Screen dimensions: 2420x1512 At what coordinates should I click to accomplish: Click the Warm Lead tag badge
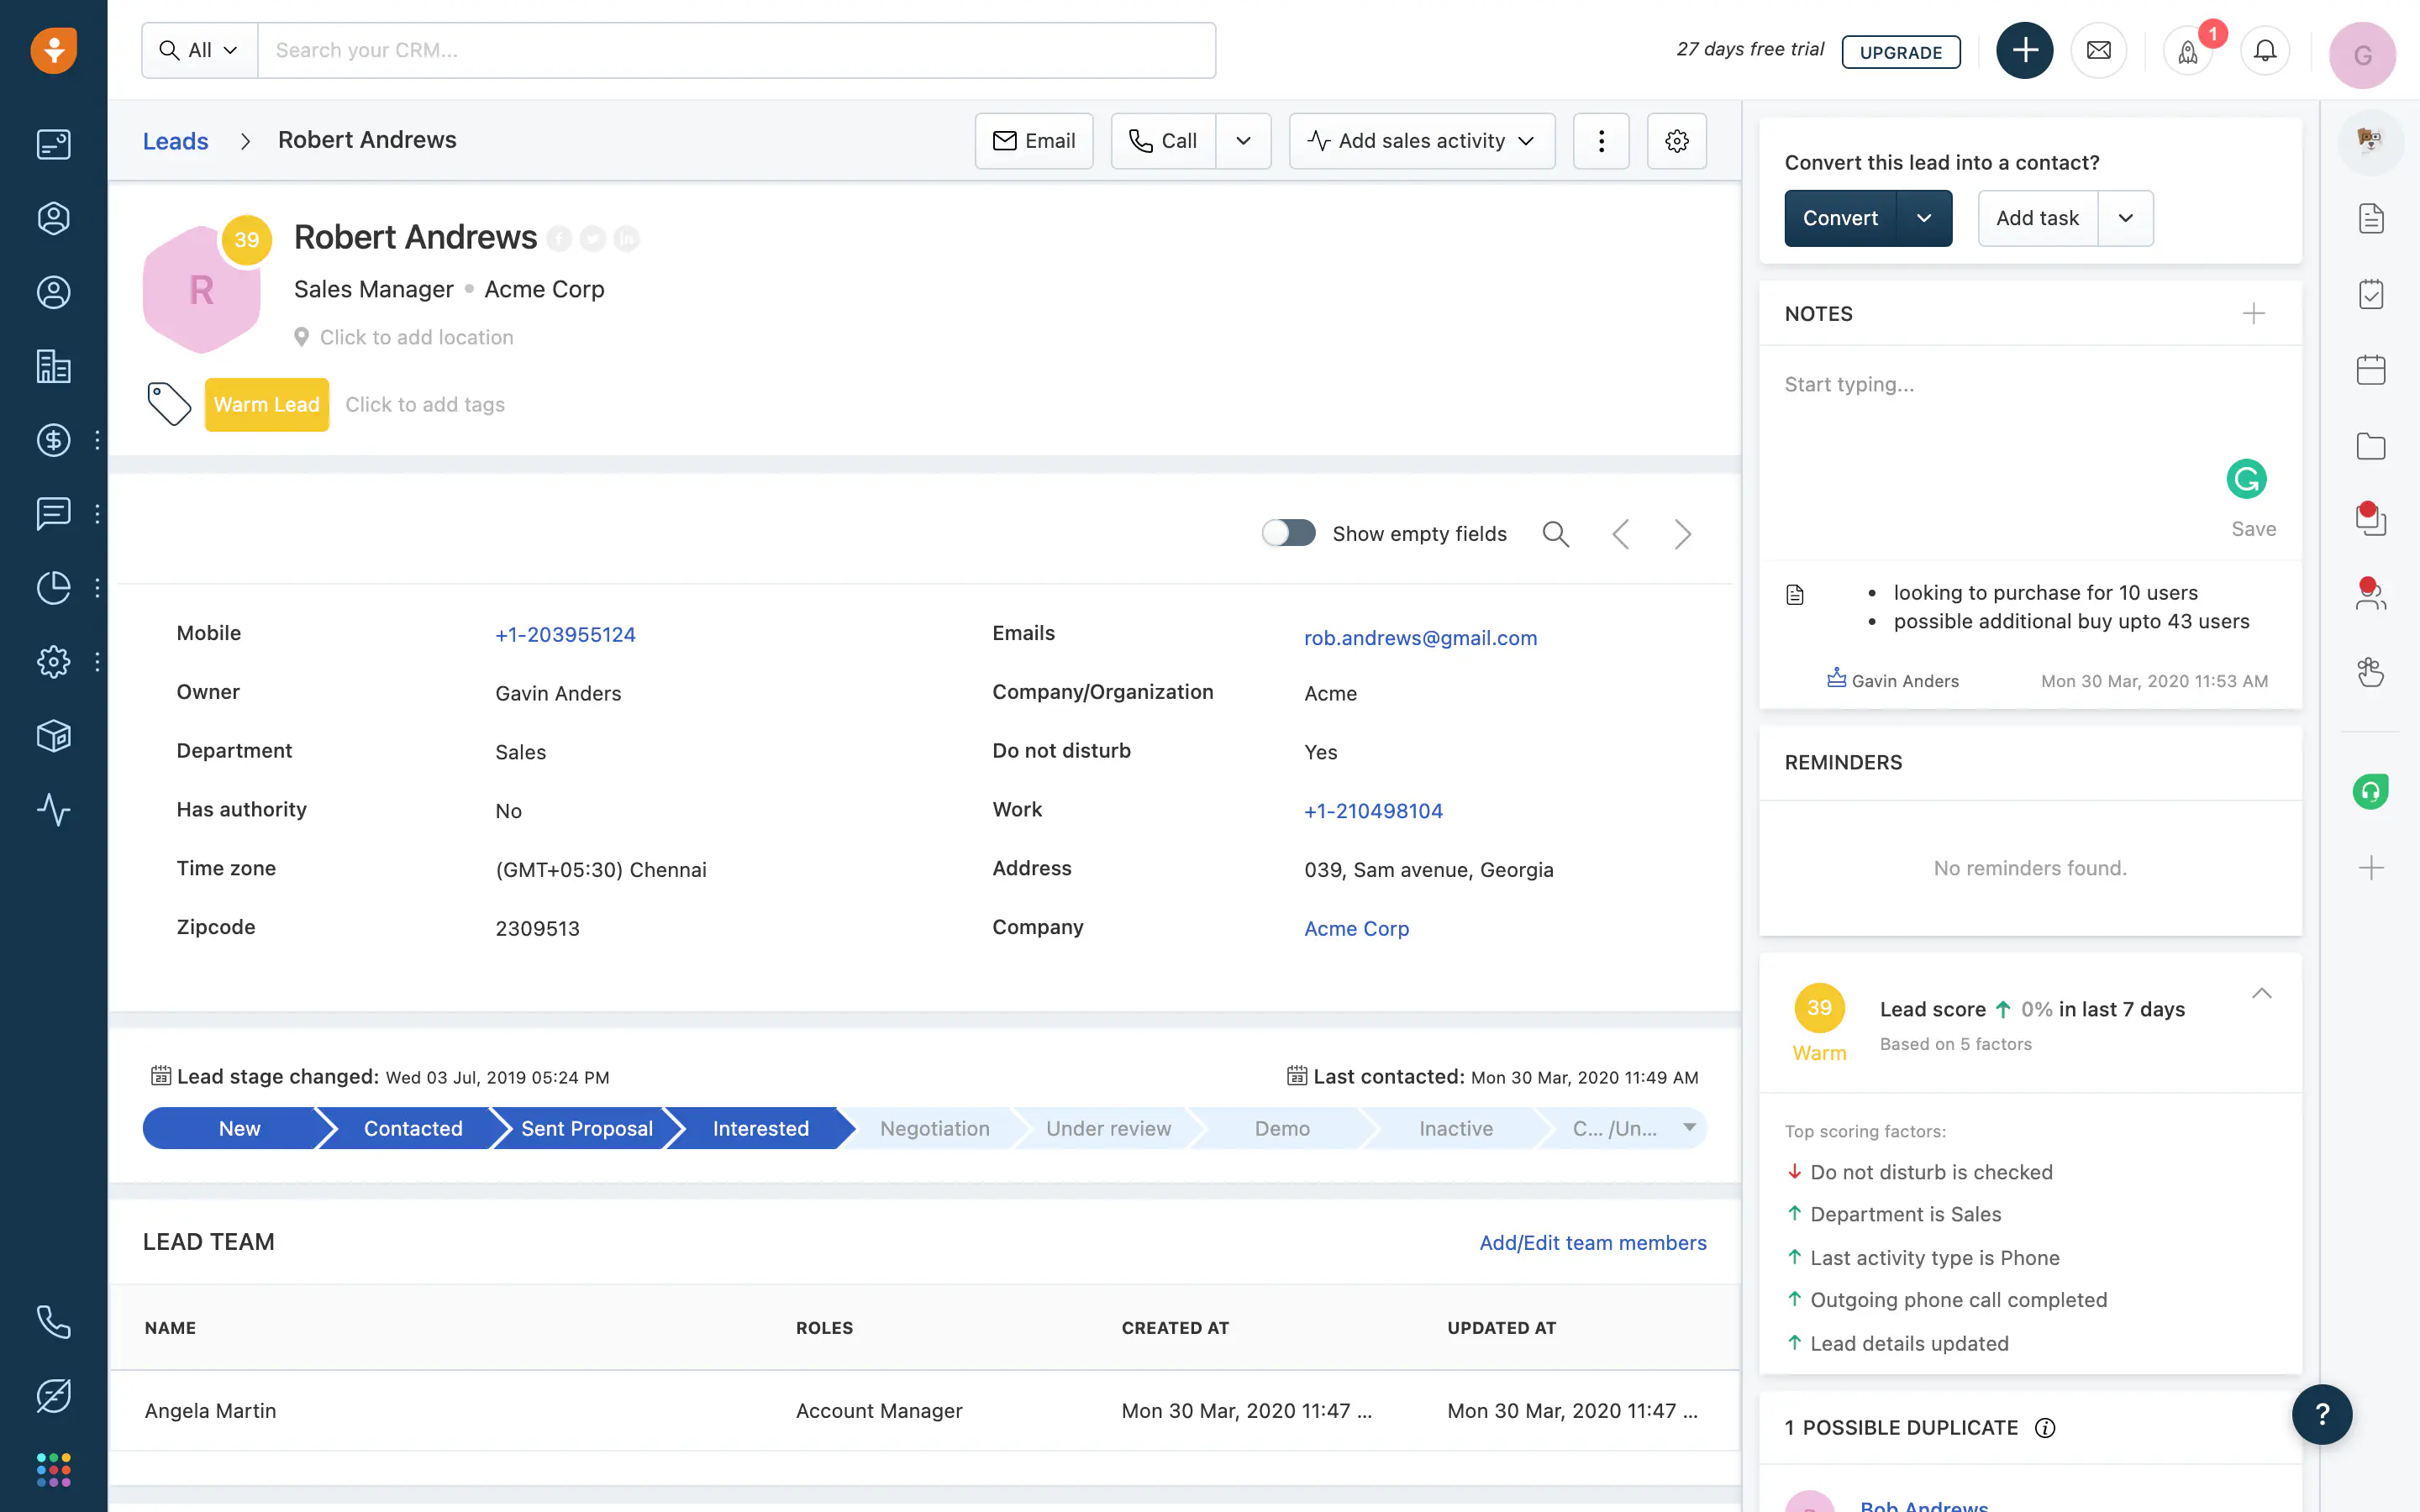pos(266,404)
